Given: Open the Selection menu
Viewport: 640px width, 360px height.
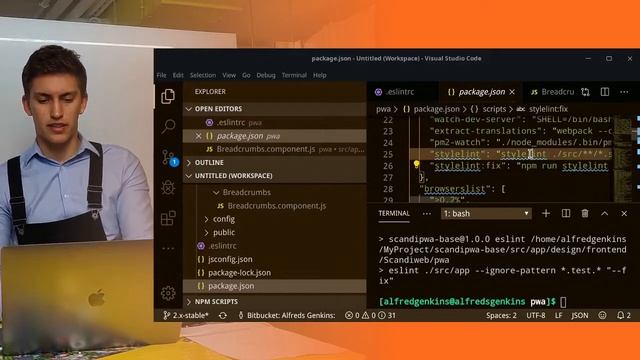Looking at the screenshot, I should click(x=203, y=75).
